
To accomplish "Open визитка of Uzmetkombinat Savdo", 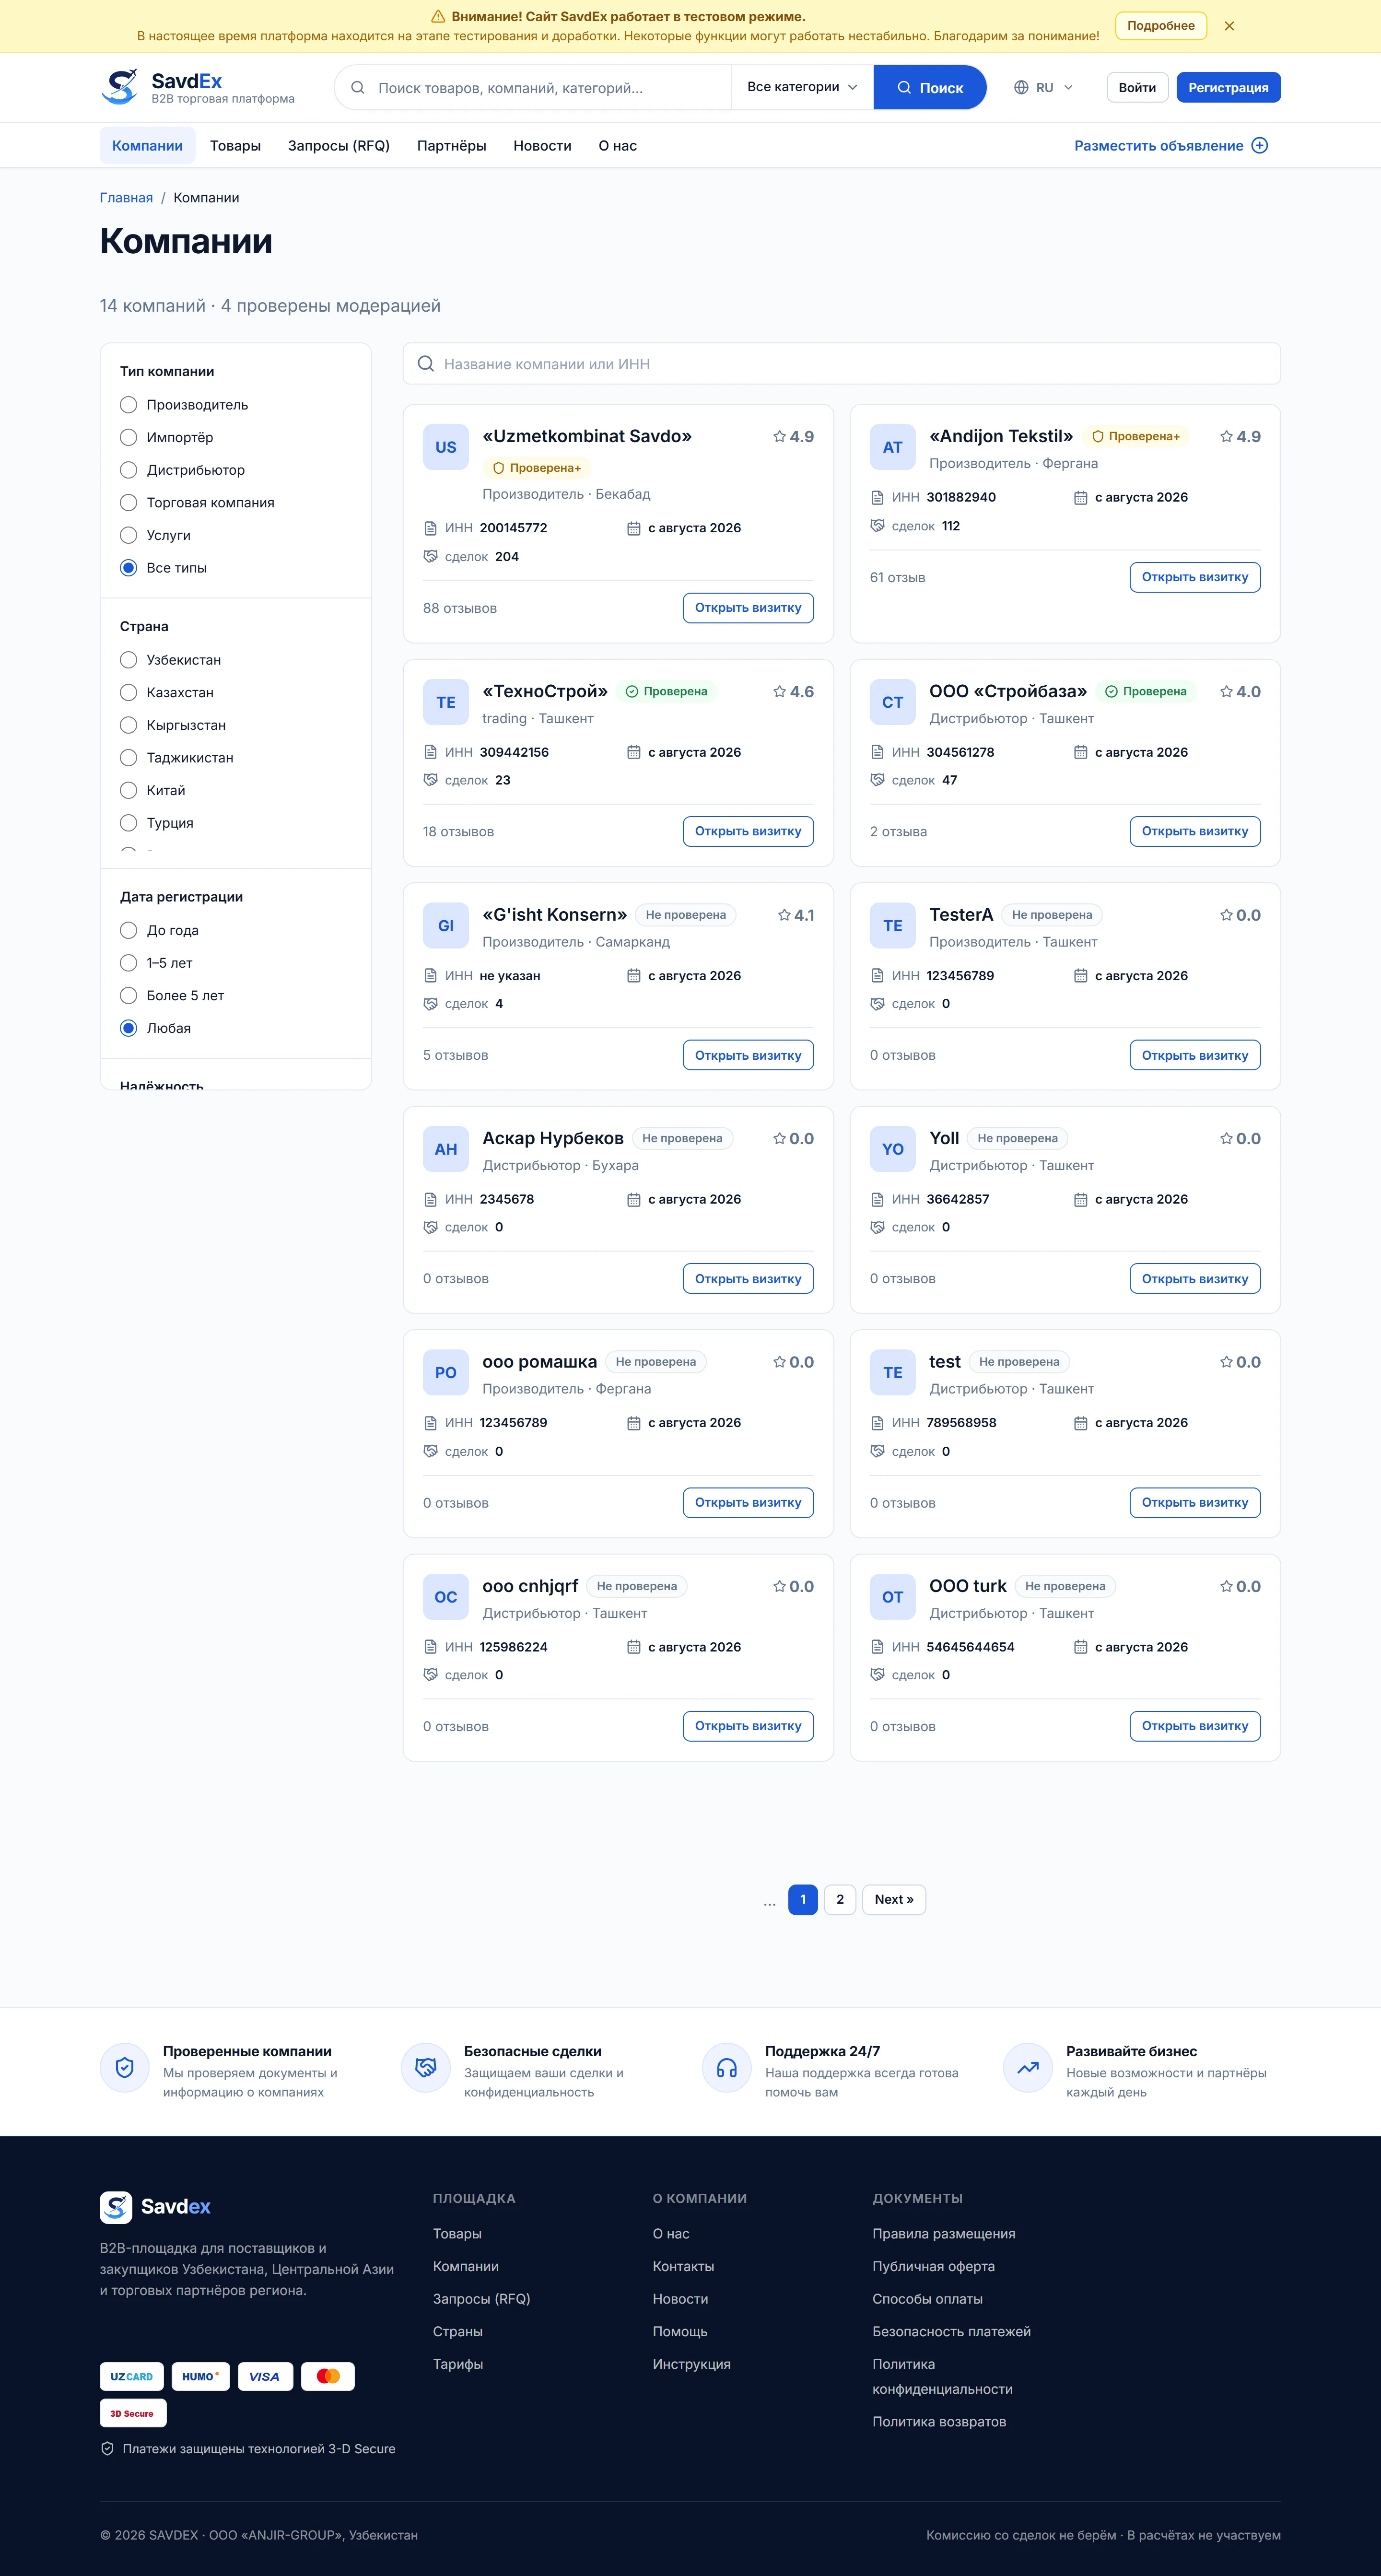I will 748,608.
